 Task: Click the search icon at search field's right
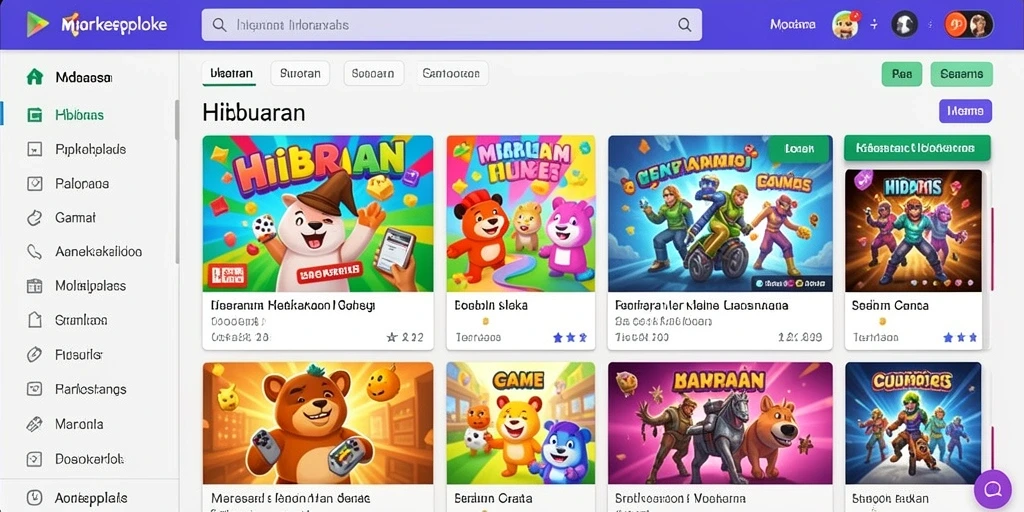pos(684,25)
